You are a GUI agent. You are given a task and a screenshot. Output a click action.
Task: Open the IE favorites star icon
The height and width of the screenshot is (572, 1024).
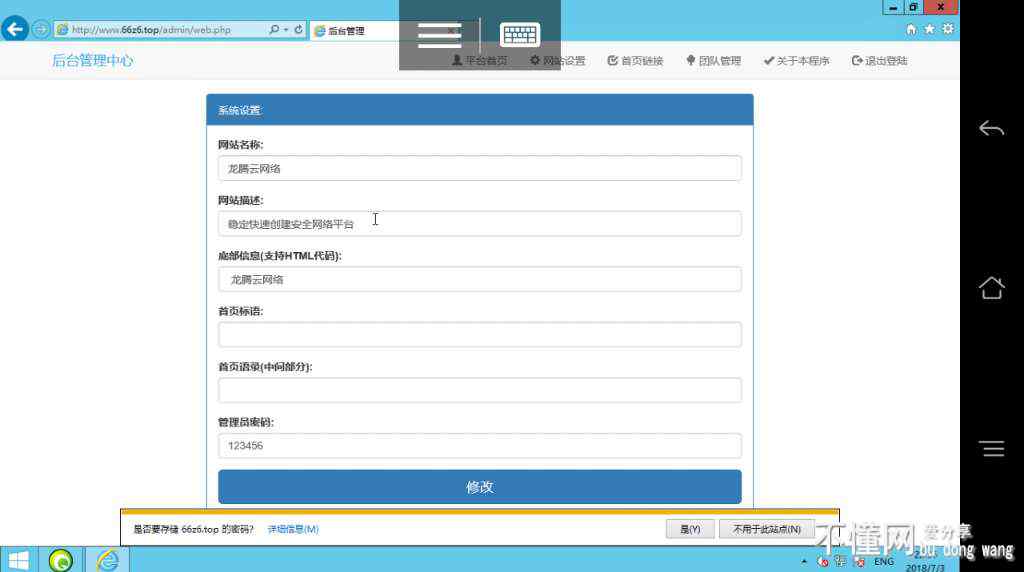(x=929, y=30)
